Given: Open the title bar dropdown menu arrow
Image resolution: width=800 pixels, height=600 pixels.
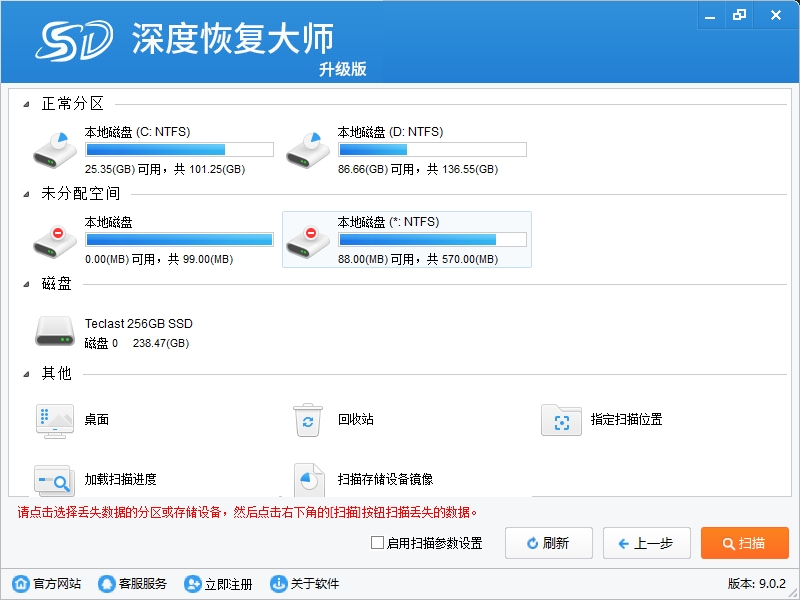Looking at the screenshot, I should pos(708,15).
